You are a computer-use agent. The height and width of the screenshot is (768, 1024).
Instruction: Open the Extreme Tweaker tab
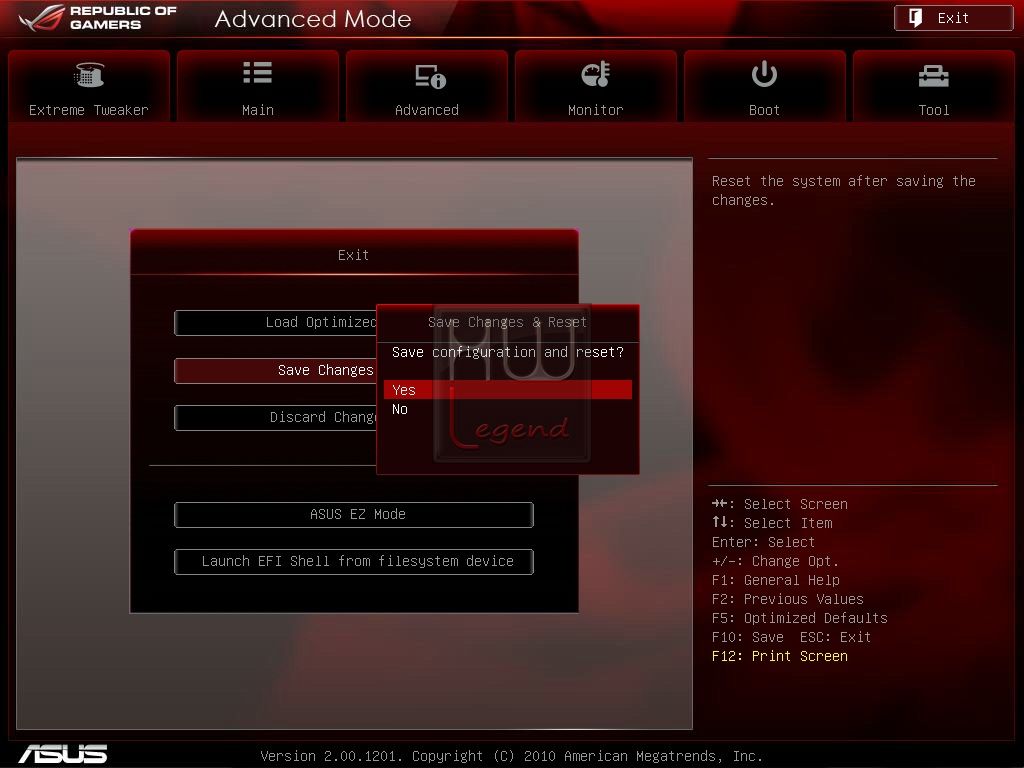[x=89, y=86]
